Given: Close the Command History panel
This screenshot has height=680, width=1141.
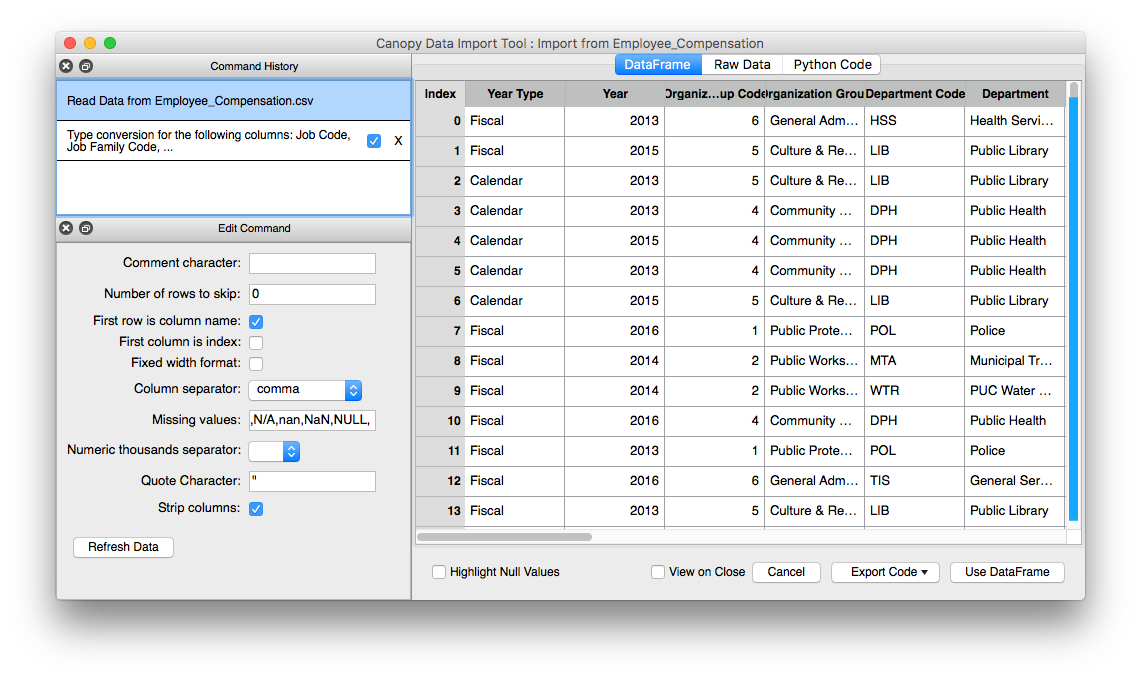Looking at the screenshot, I should tap(66, 66).
